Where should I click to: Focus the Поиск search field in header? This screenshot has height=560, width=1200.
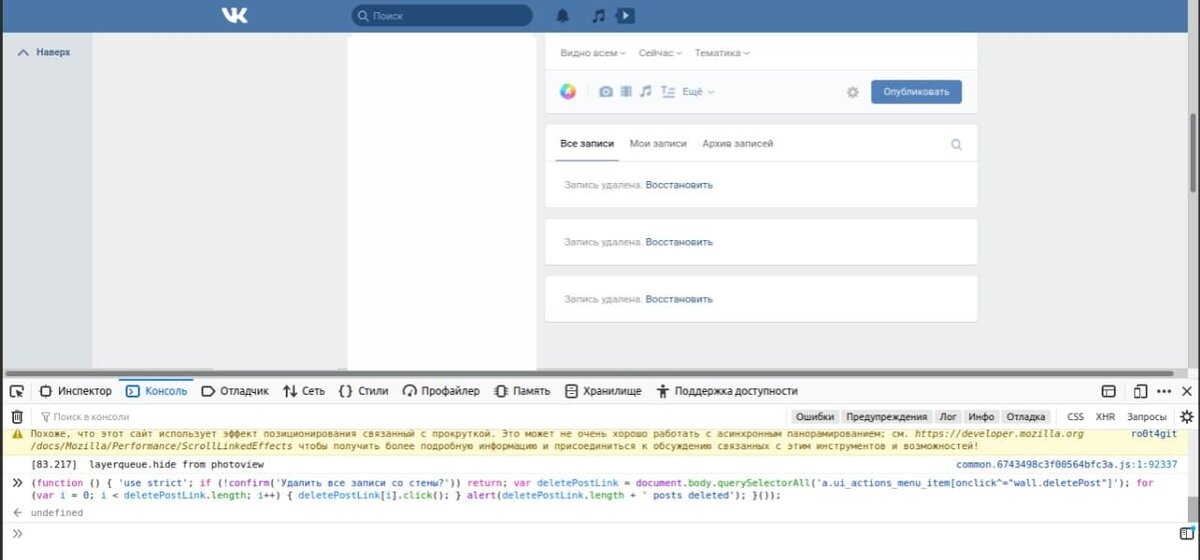tap(442, 16)
